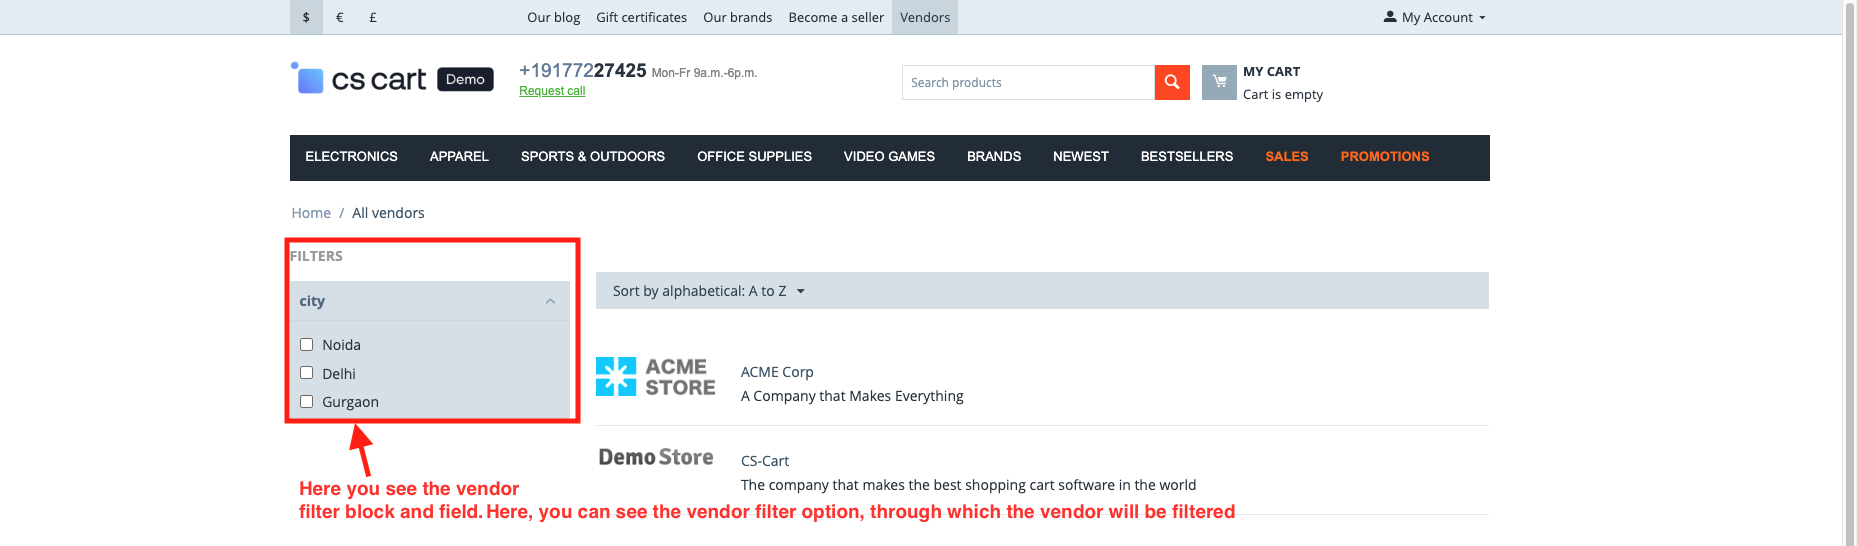The image size is (1857, 546).
Task: Click the Home breadcrumb link
Action: click(311, 213)
